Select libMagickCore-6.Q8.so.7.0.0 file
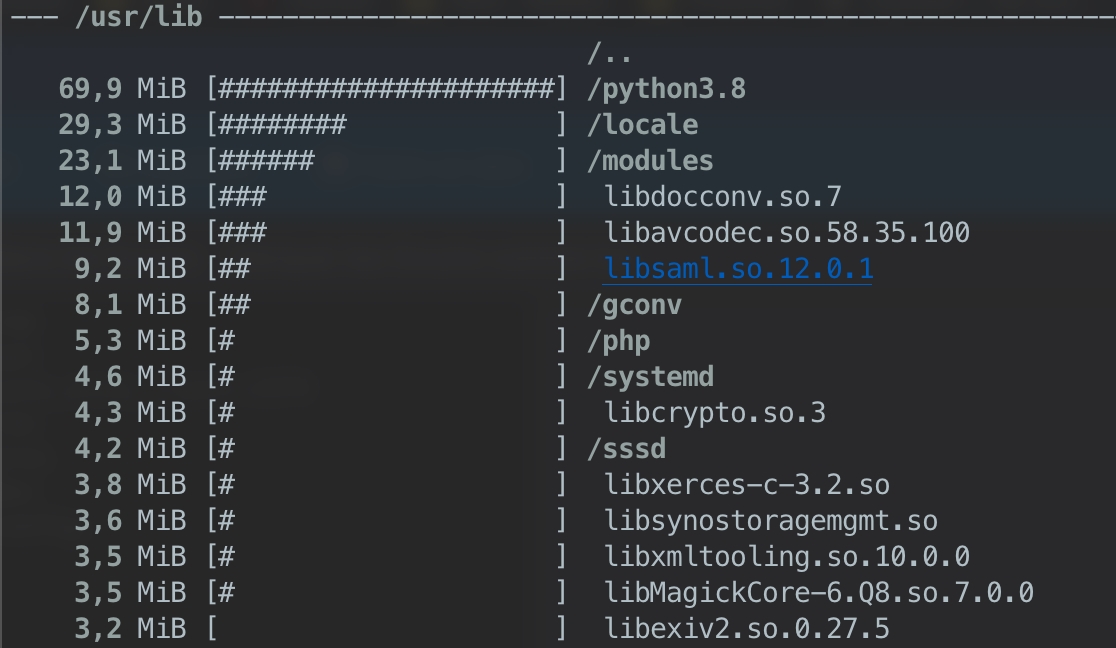Image resolution: width=1116 pixels, height=648 pixels. pos(818,592)
